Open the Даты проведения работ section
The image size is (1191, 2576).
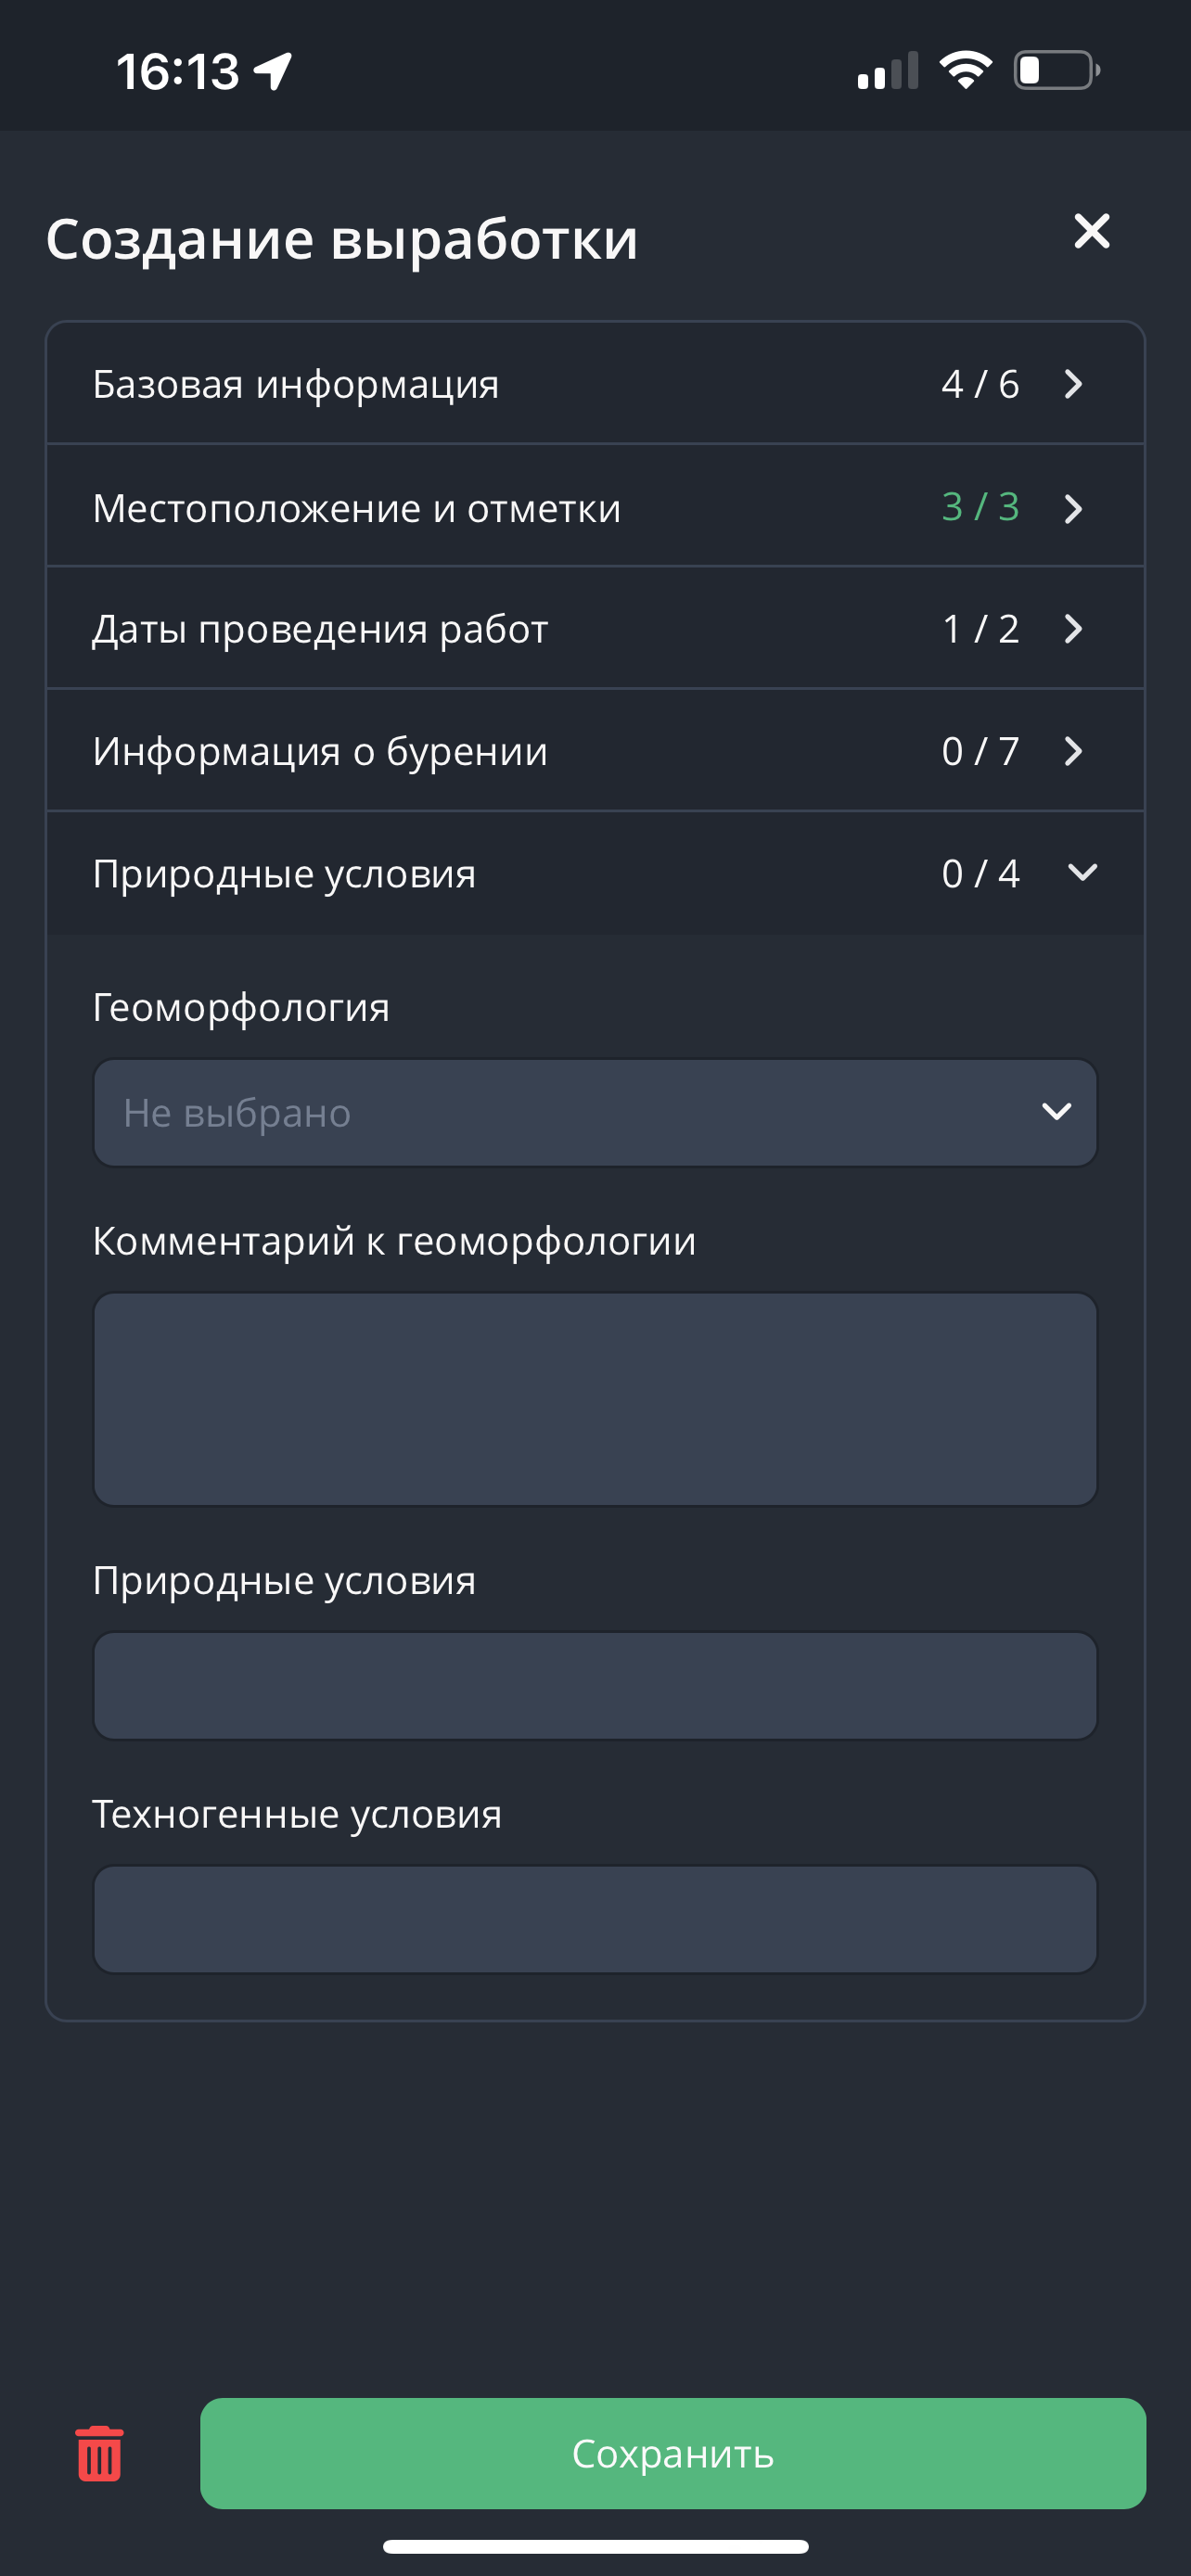320,629
